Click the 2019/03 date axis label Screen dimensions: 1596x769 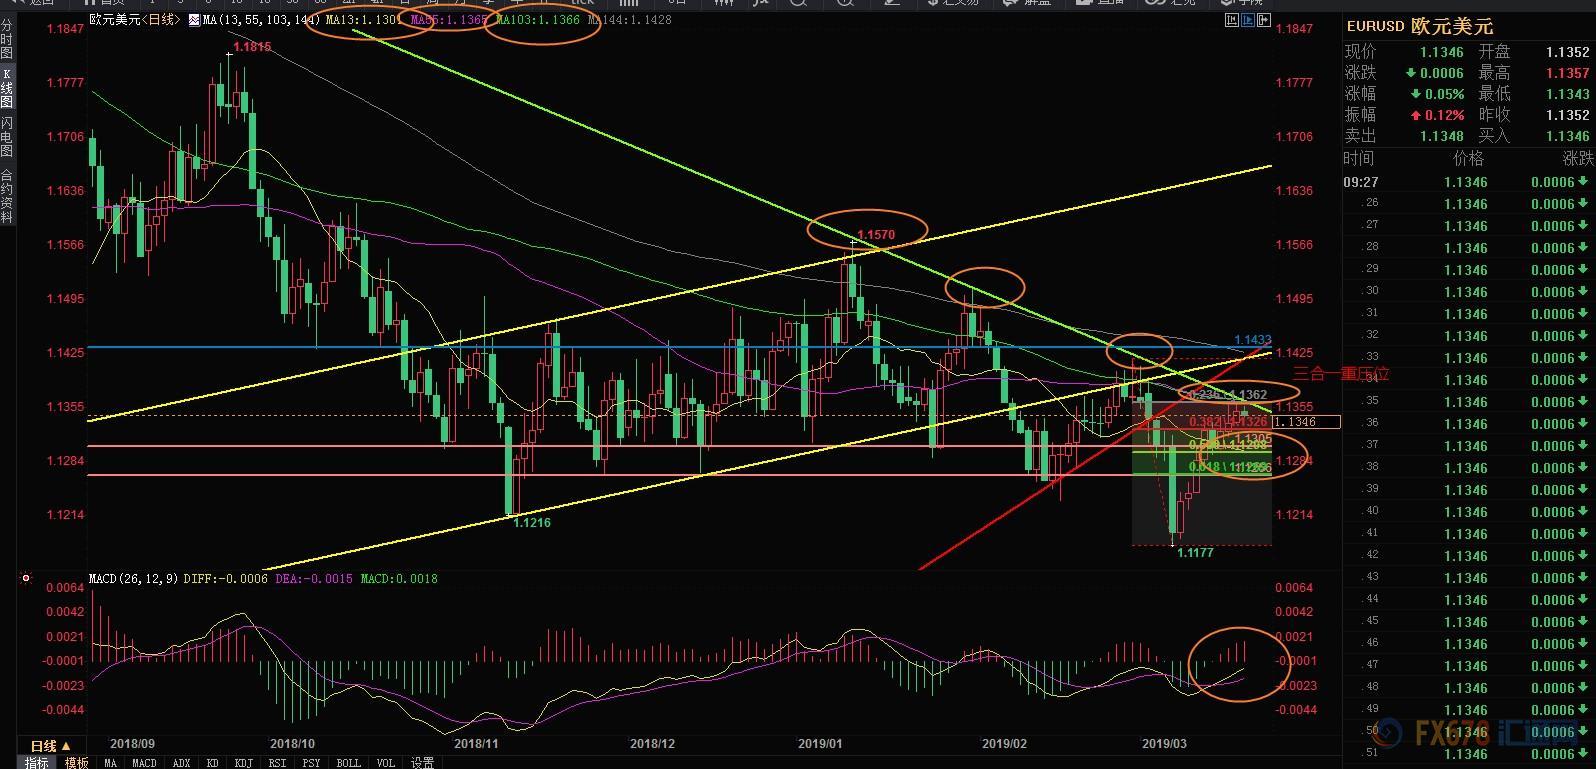(x=1164, y=743)
